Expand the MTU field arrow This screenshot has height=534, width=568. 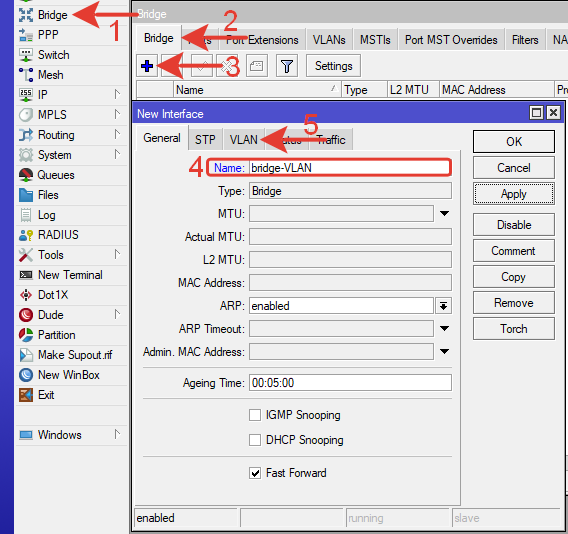(444, 213)
